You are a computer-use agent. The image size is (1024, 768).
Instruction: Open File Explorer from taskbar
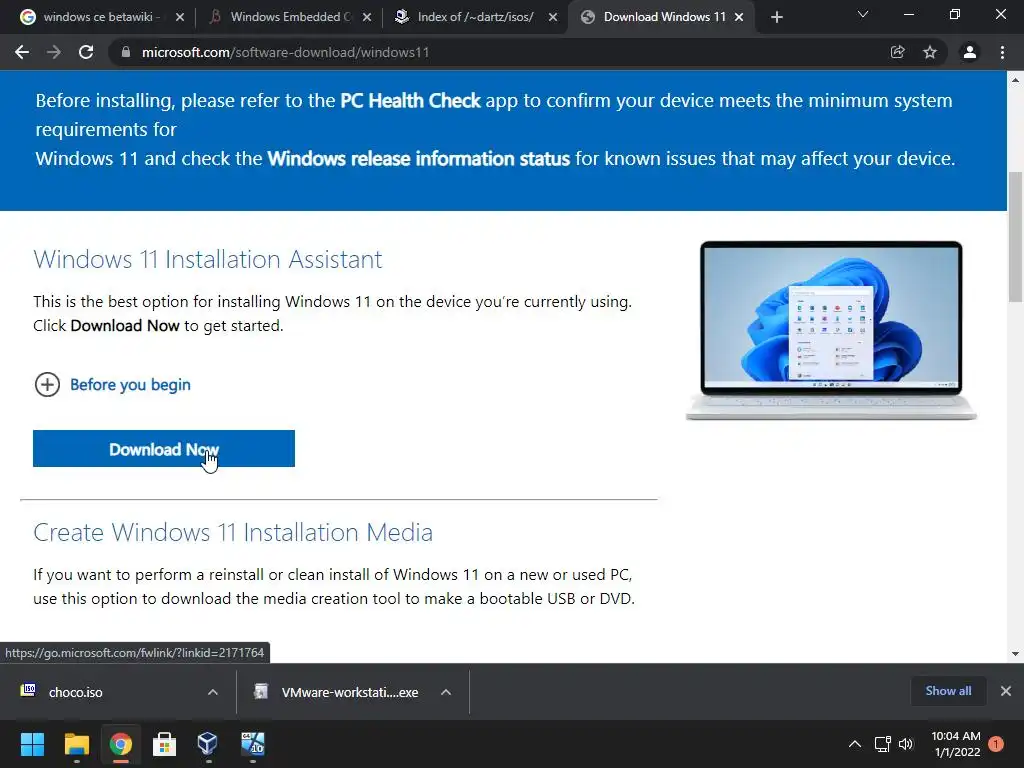pos(76,744)
